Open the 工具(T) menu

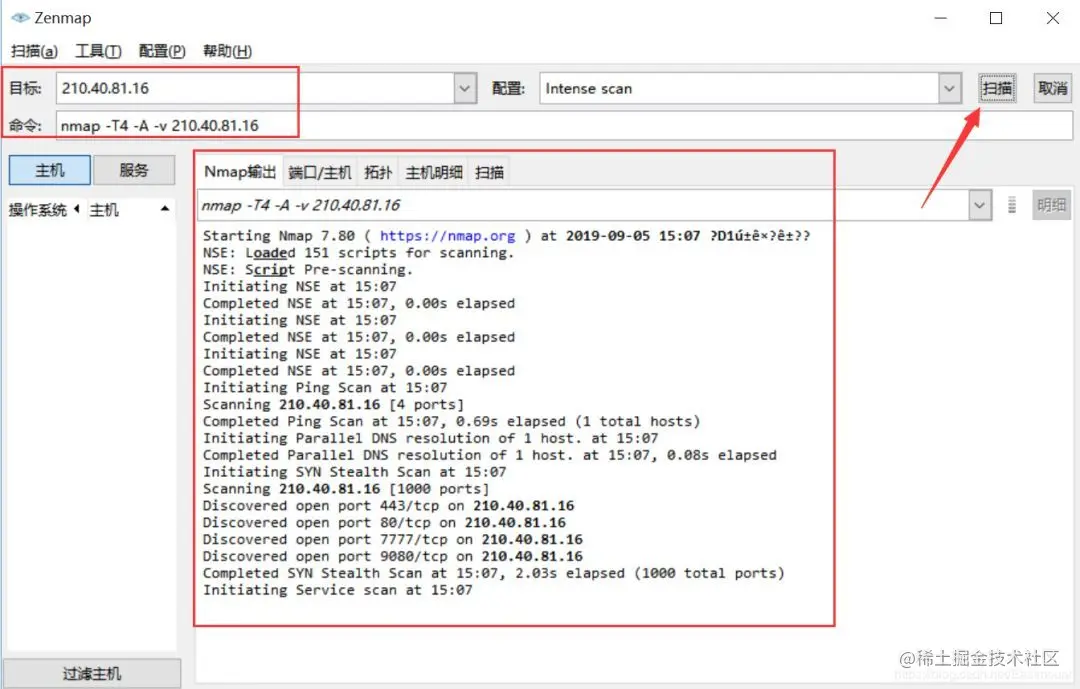click(x=98, y=51)
